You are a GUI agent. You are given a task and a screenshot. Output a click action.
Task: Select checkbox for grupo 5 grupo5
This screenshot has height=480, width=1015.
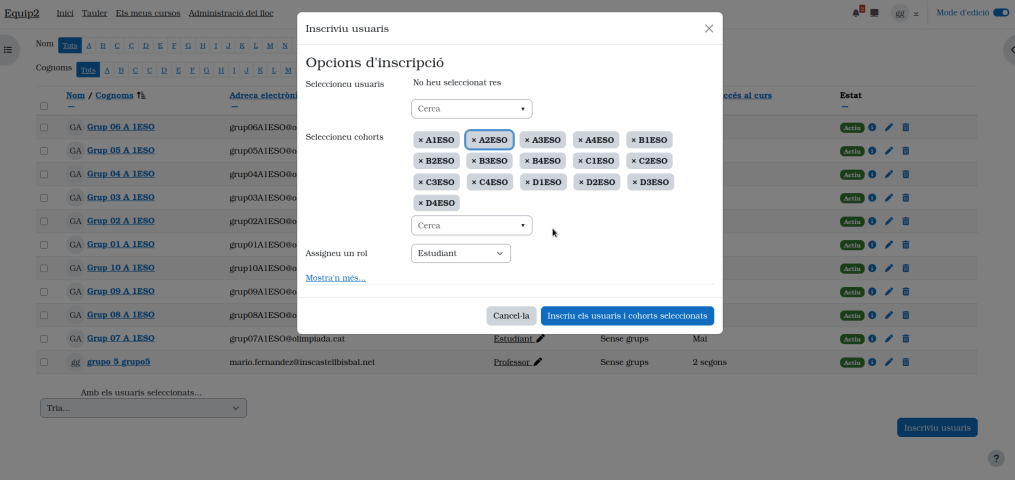click(x=44, y=362)
